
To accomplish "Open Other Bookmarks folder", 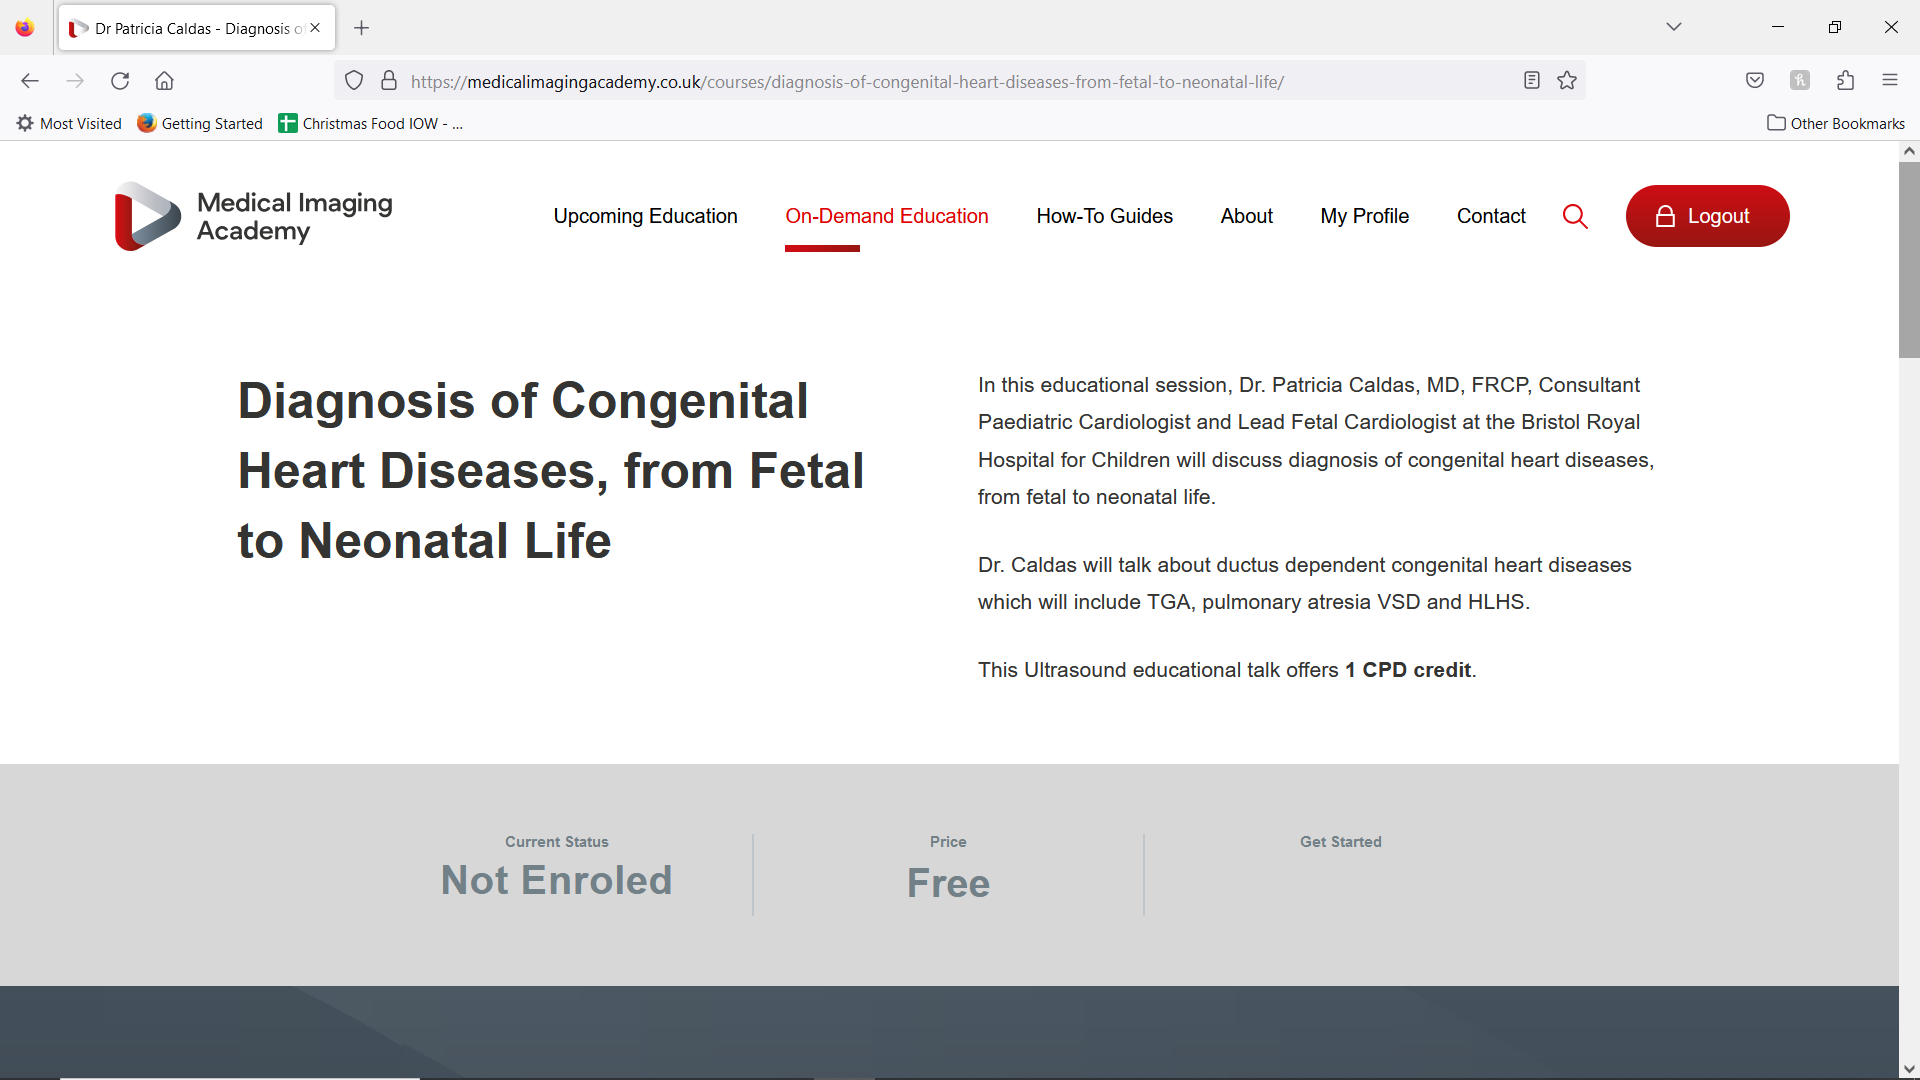I will (1836, 123).
